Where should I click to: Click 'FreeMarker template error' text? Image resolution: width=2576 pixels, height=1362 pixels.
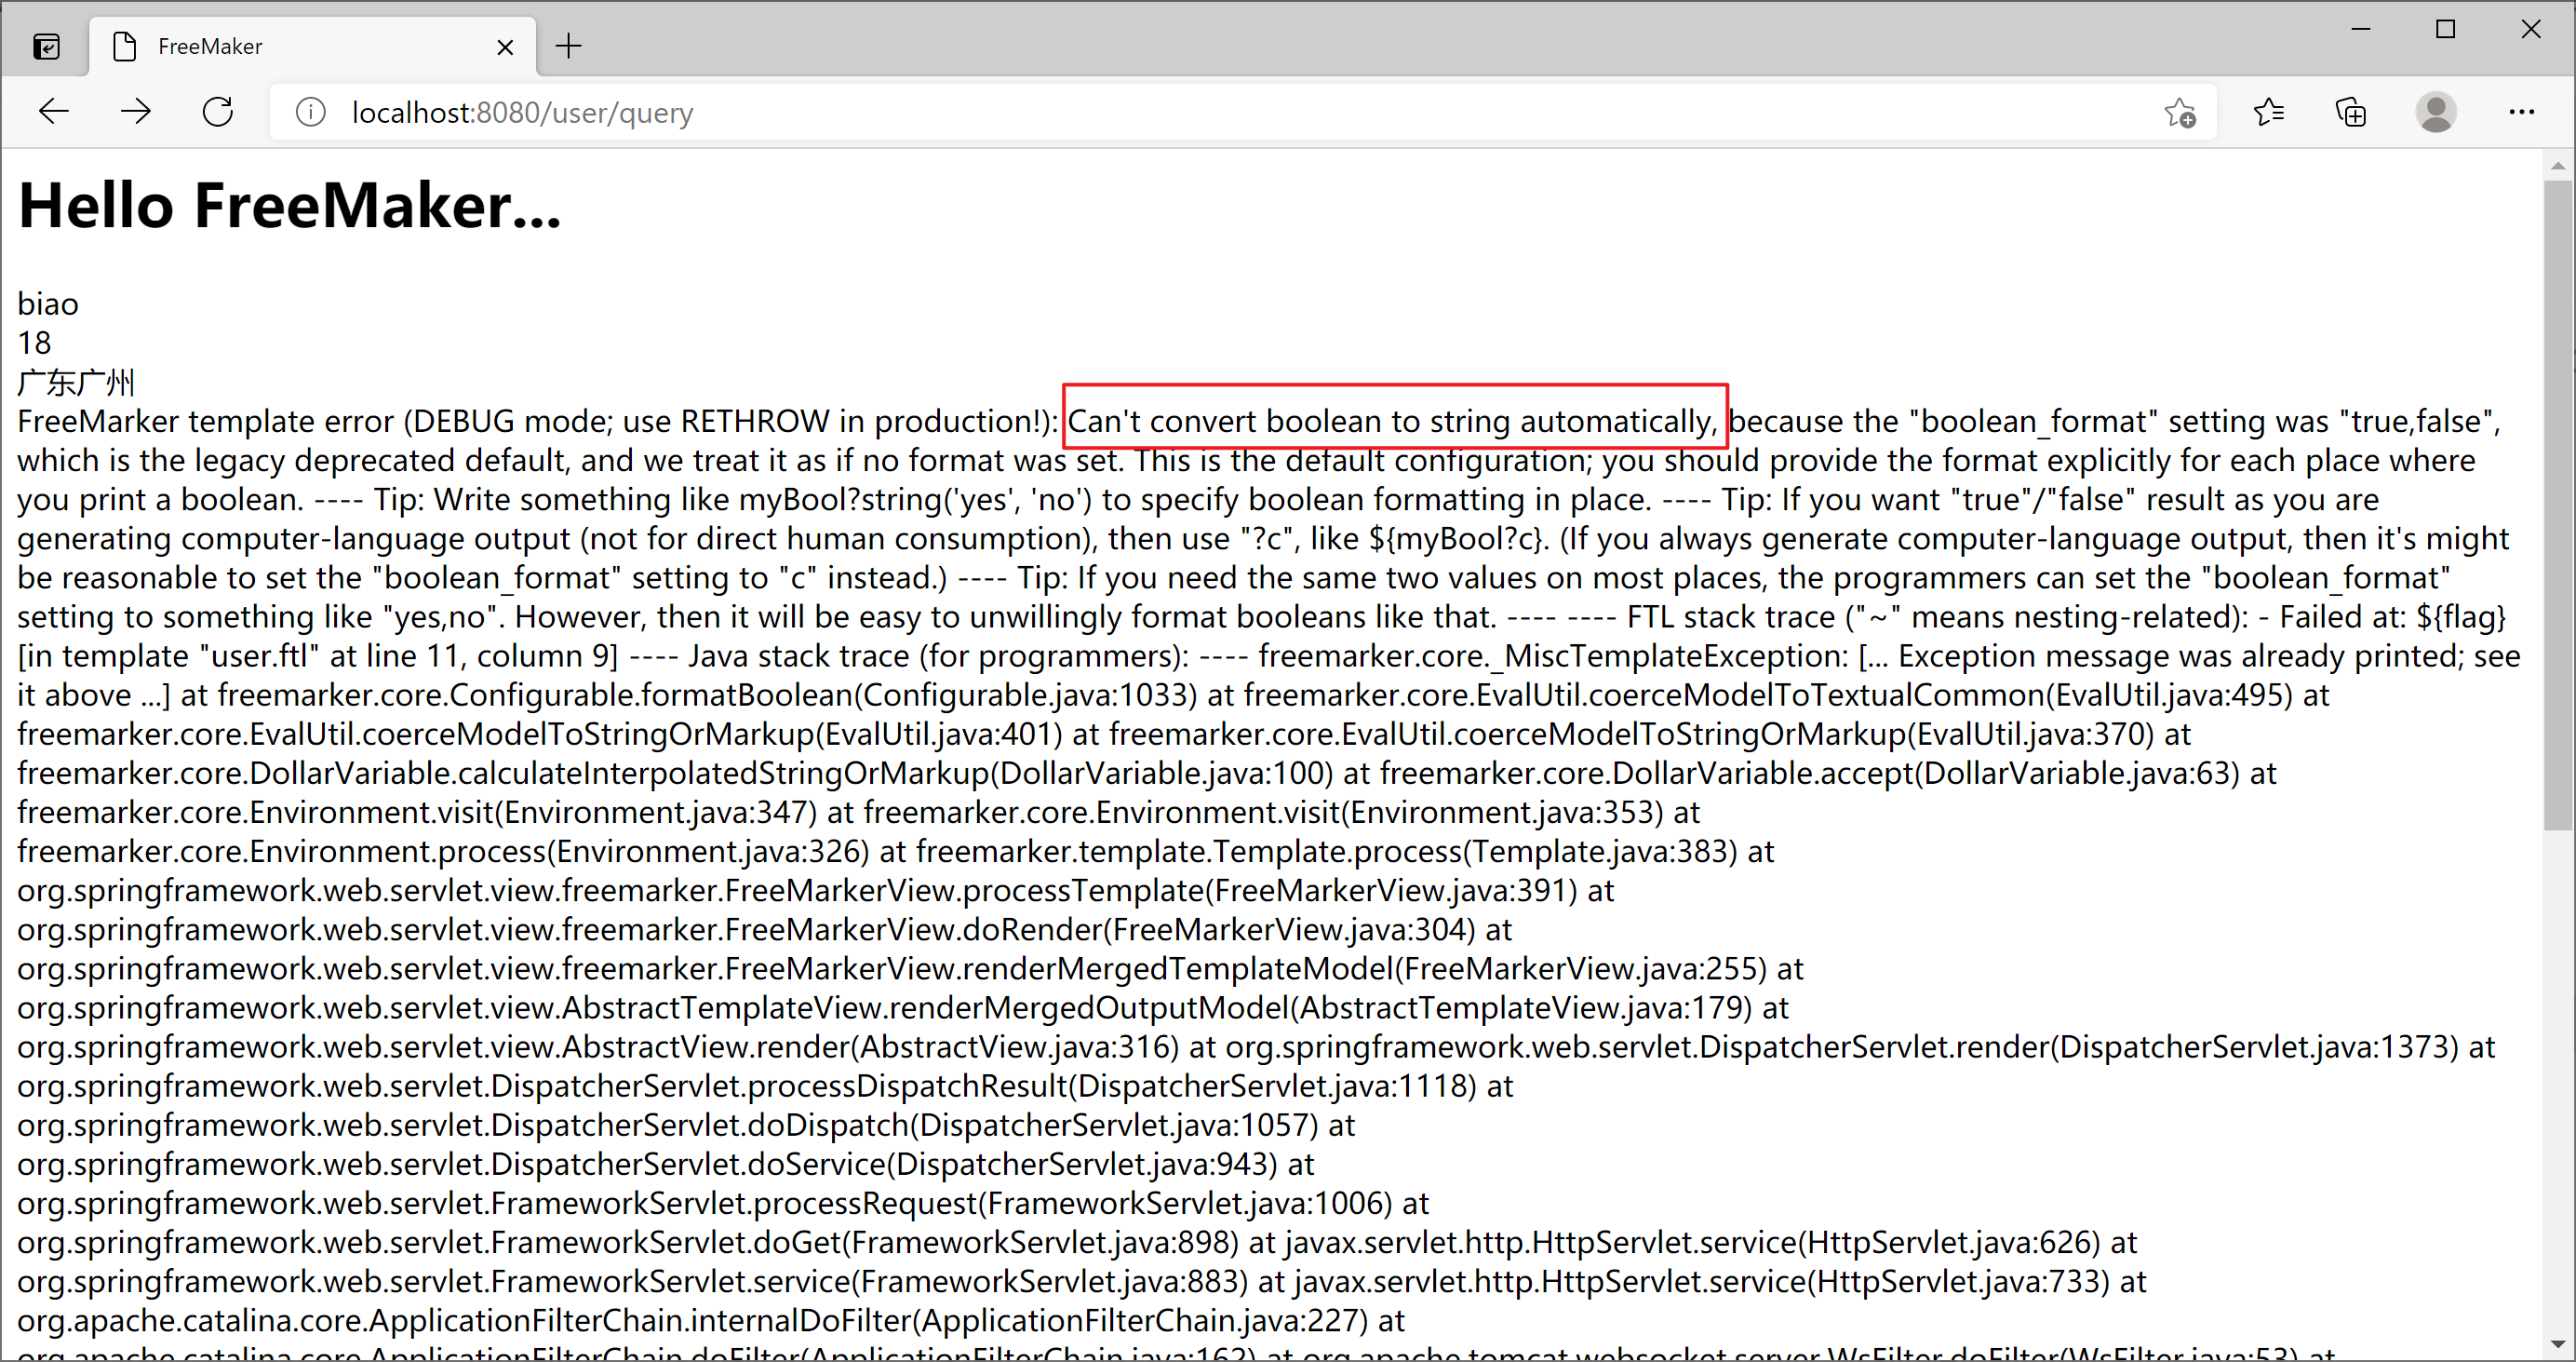coord(206,422)
